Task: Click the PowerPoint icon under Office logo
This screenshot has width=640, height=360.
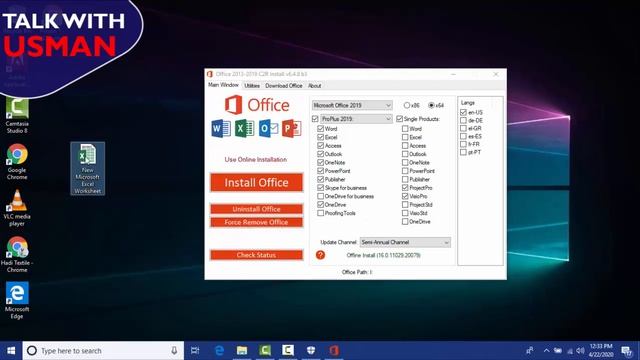Action: (x=291, y=129)
